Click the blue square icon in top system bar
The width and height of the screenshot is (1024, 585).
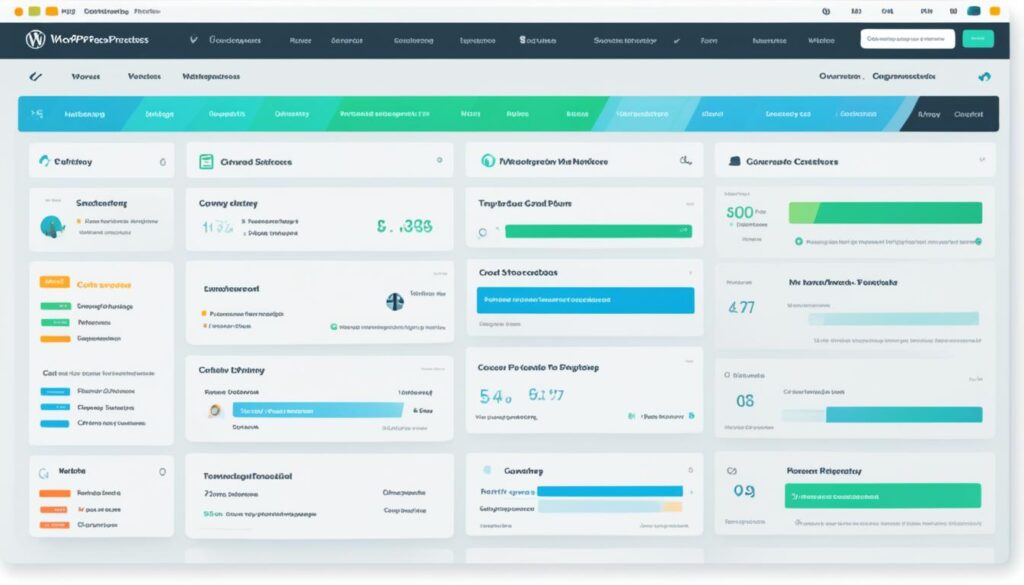(x=974, y=11)
